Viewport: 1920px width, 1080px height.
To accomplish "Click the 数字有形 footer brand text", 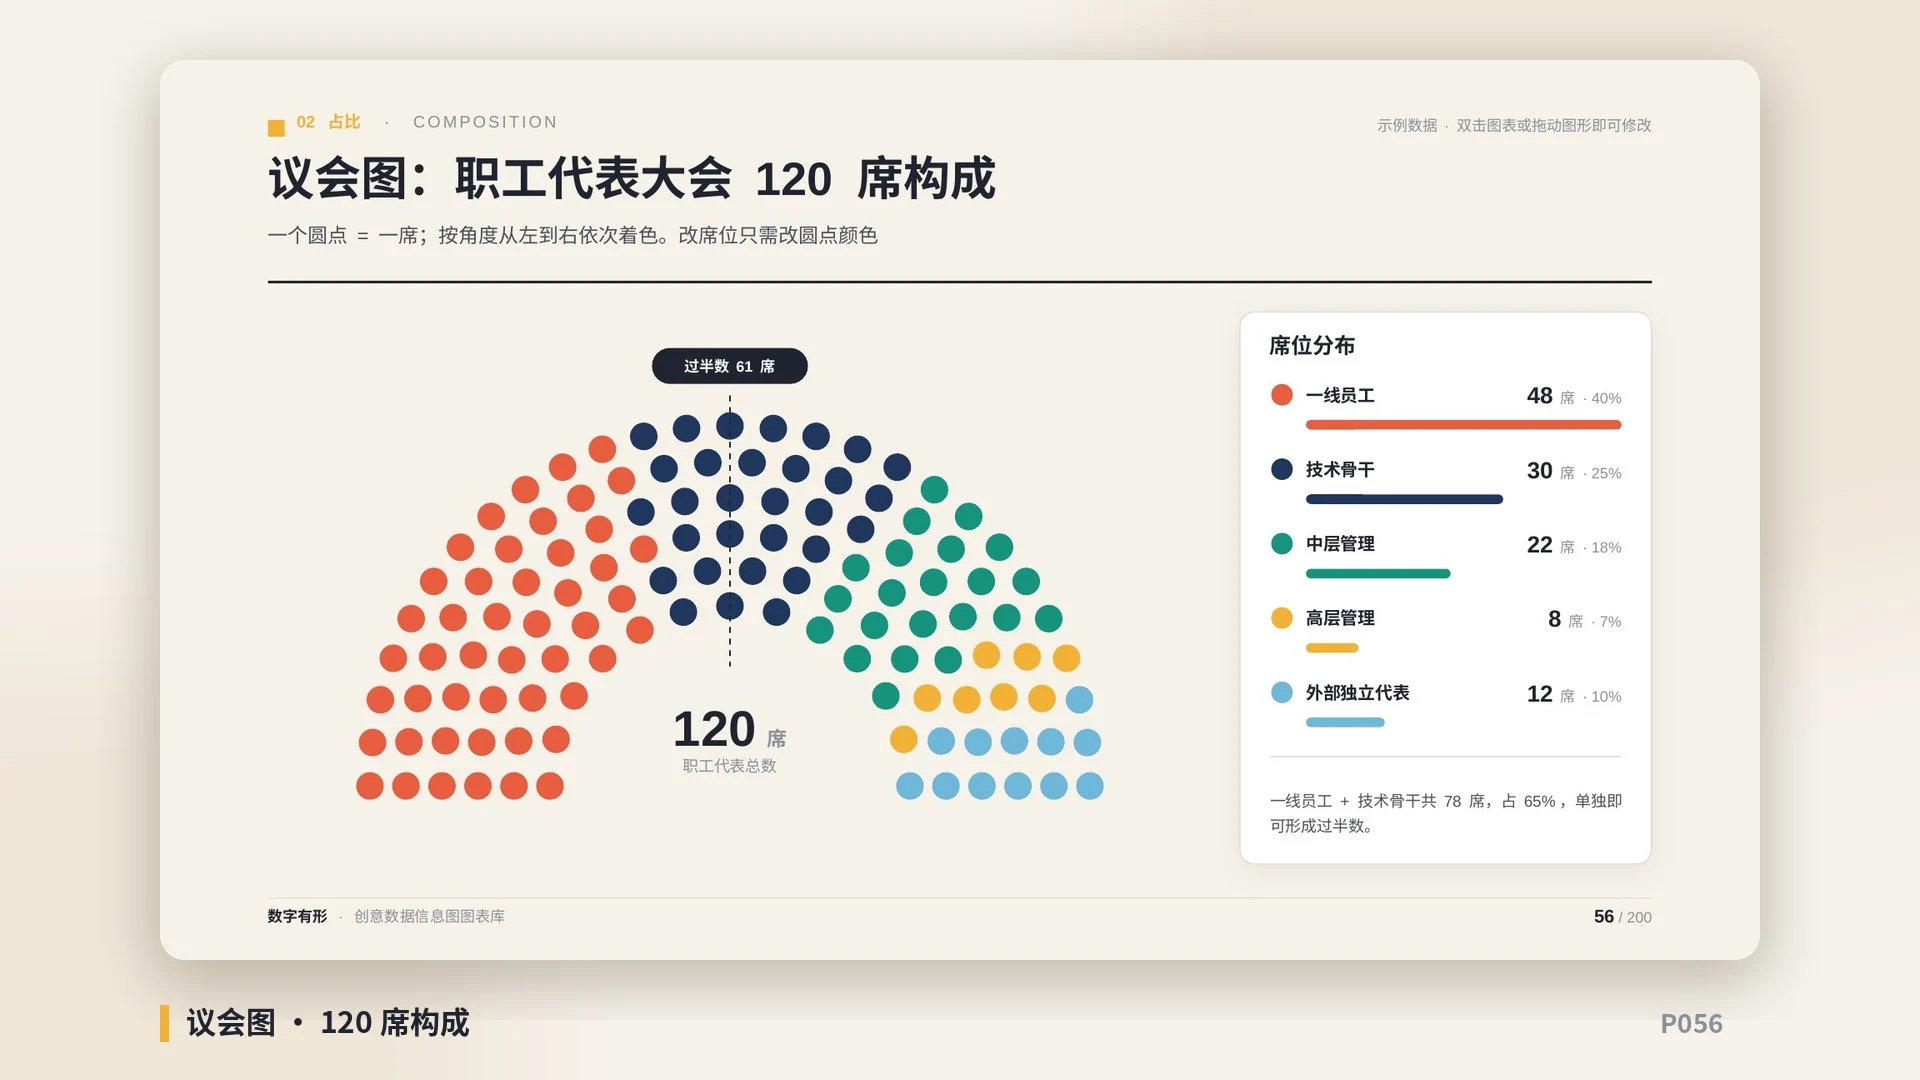I will (x=297, y=916).
